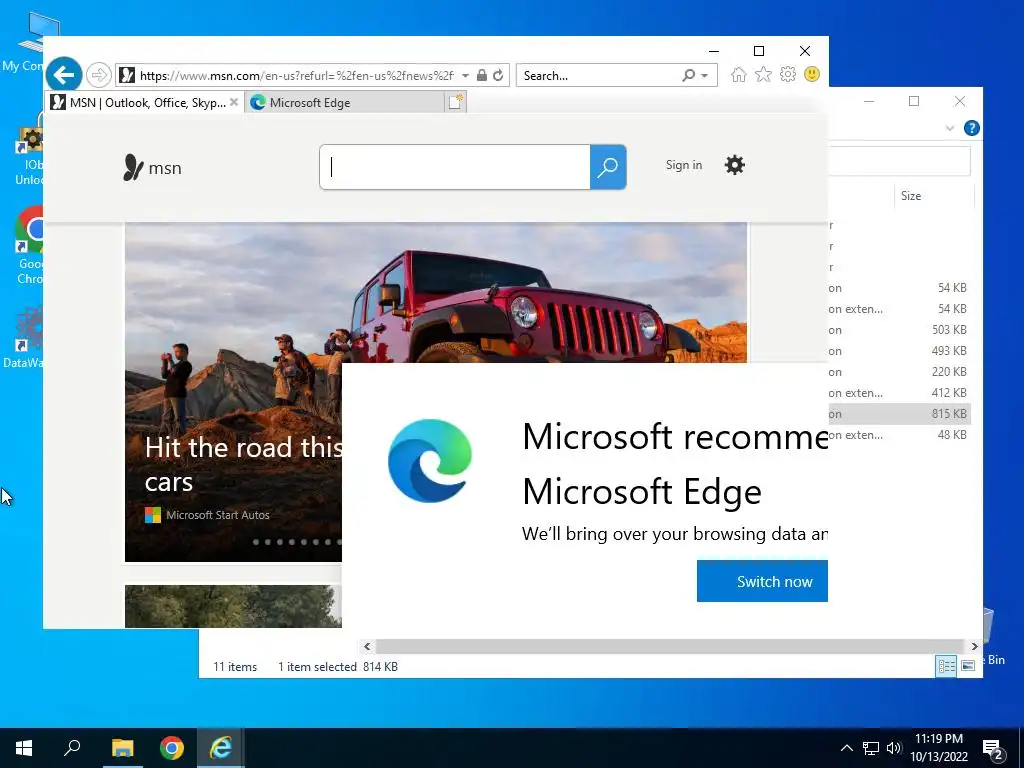The width and height of the screenshot is (1024, 768).
Task: Click the address bar URL field
Action: click(x=296, y=75)
